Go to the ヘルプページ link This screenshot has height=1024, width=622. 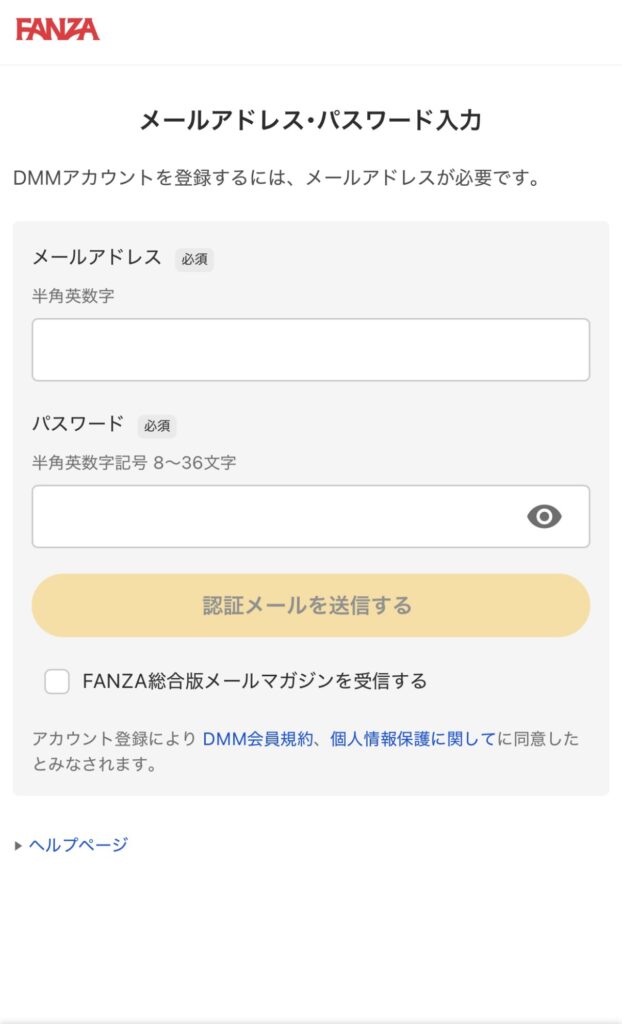click(78, 845)
